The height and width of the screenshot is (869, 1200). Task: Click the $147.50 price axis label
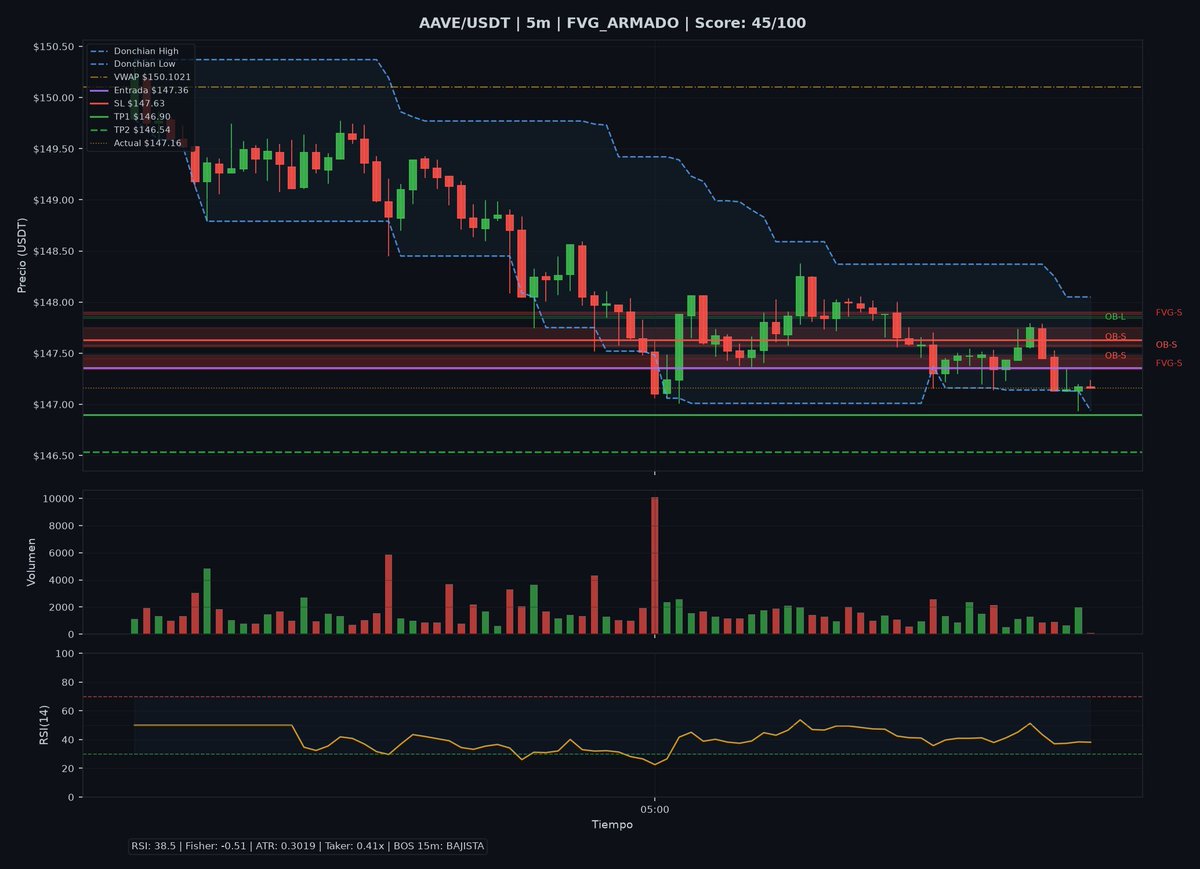coord(53,354)
